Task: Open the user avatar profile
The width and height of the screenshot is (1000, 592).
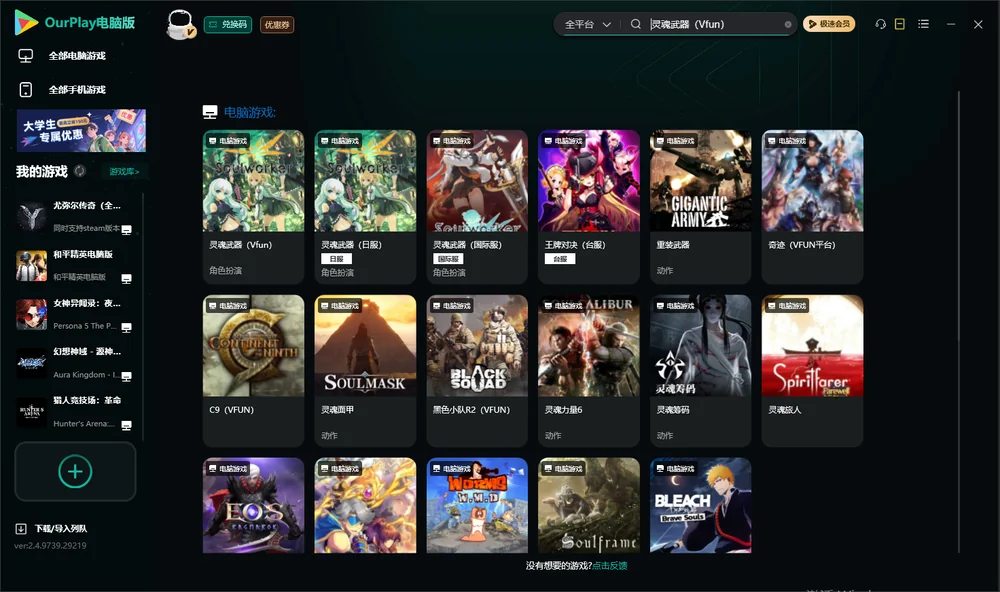Action: click(x=180, y=24)
